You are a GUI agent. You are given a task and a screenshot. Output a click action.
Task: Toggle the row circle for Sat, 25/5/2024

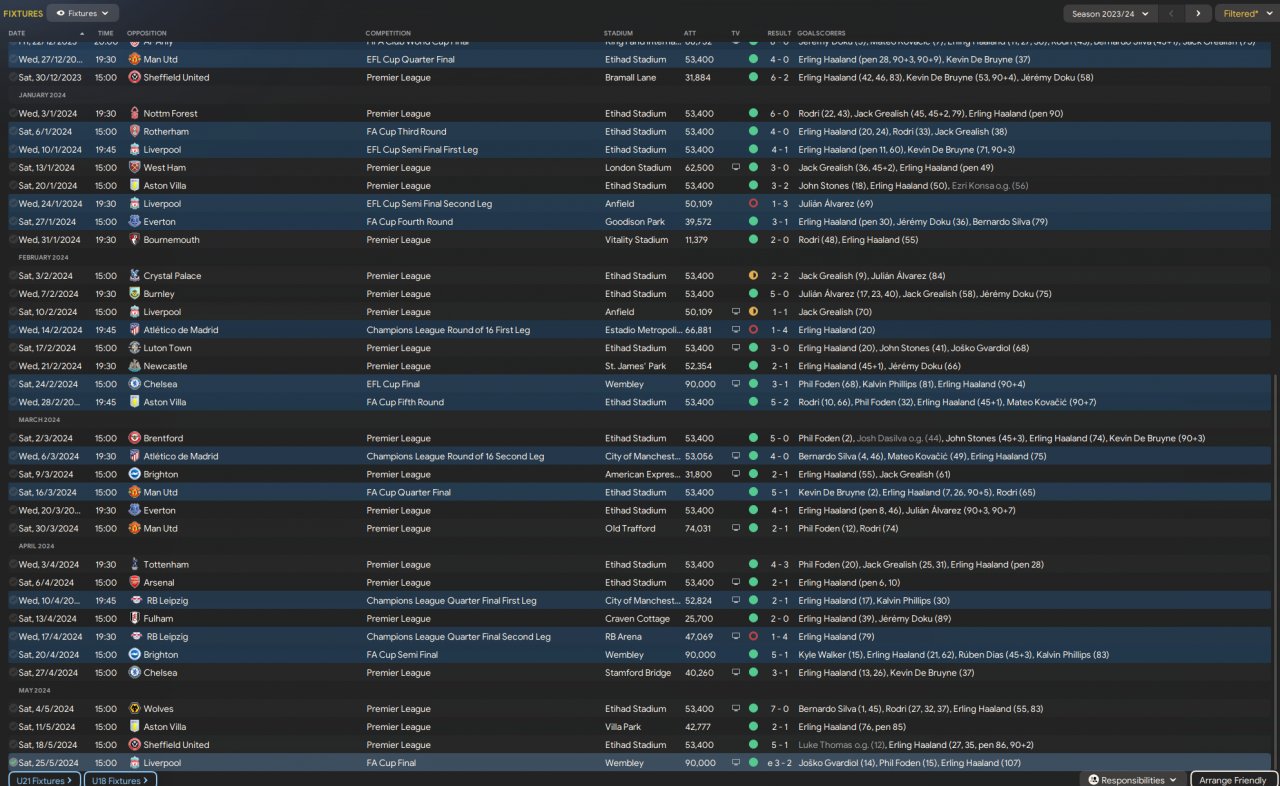[x=13, y=763]
